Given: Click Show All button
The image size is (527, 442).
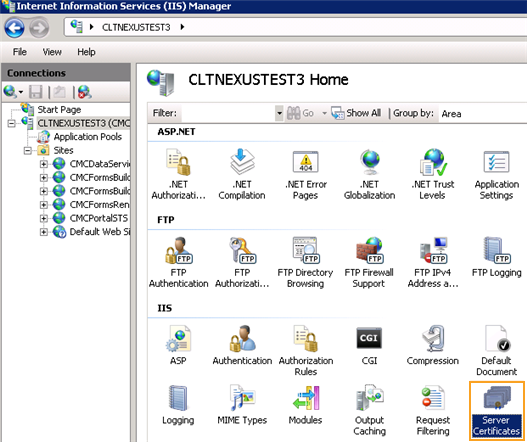Looking at the screenshot, I should click(356, 113).
